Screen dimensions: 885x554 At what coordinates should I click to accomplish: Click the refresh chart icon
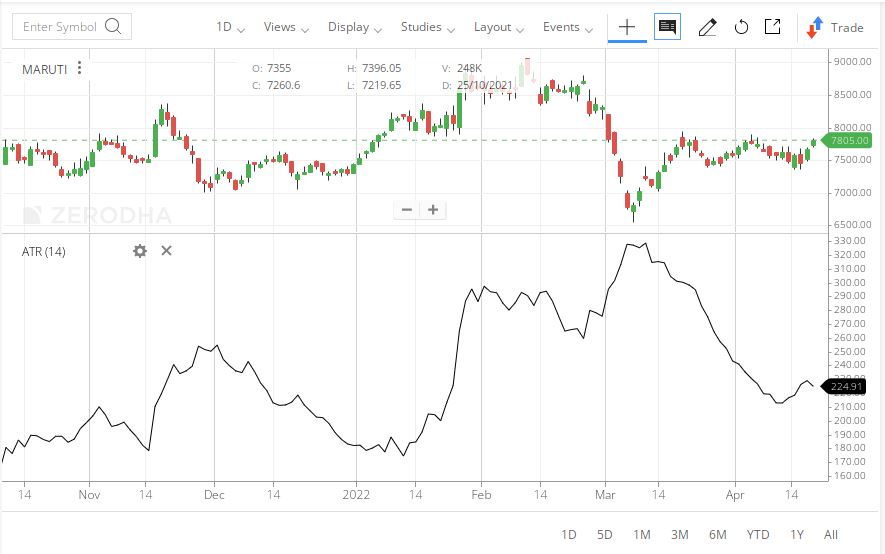(x=741, y=27)
